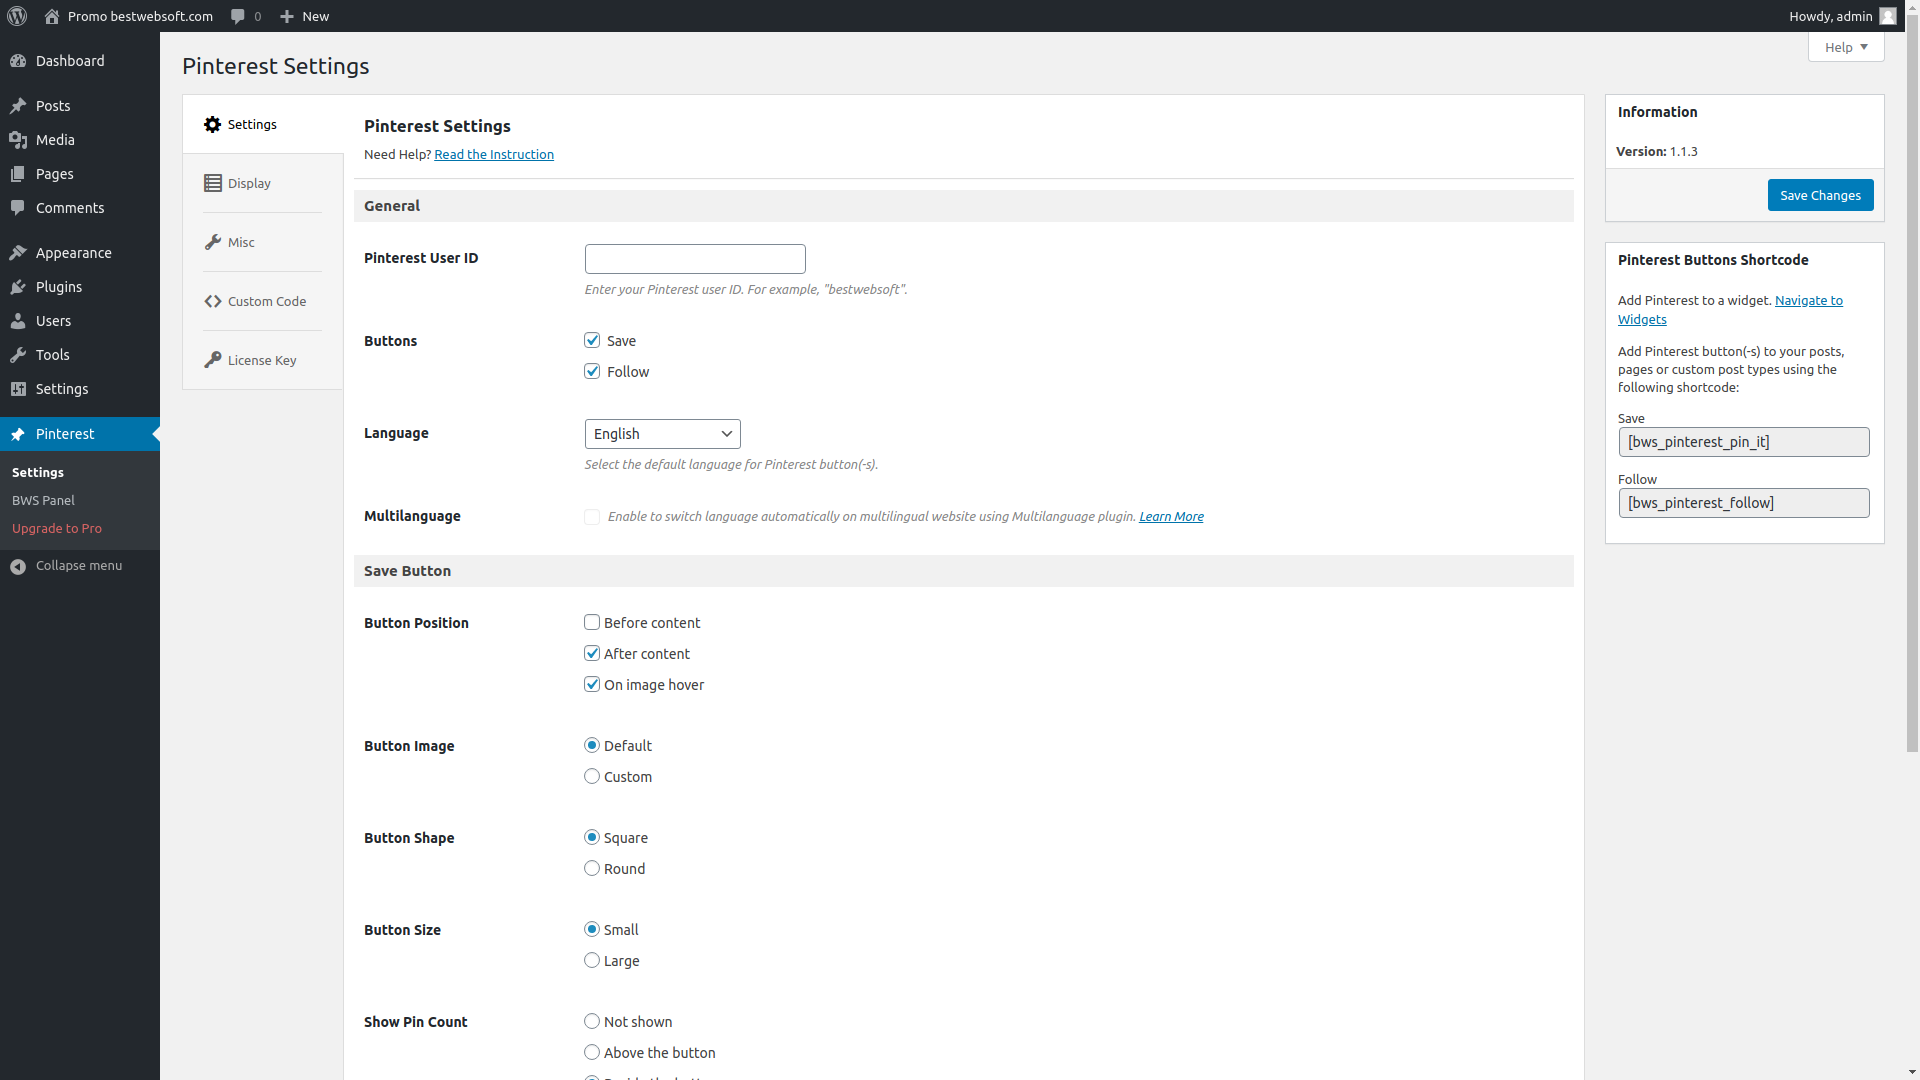Click the Save Changes button
The height and width of the screenshot is (1080, 1920).
1819,195
